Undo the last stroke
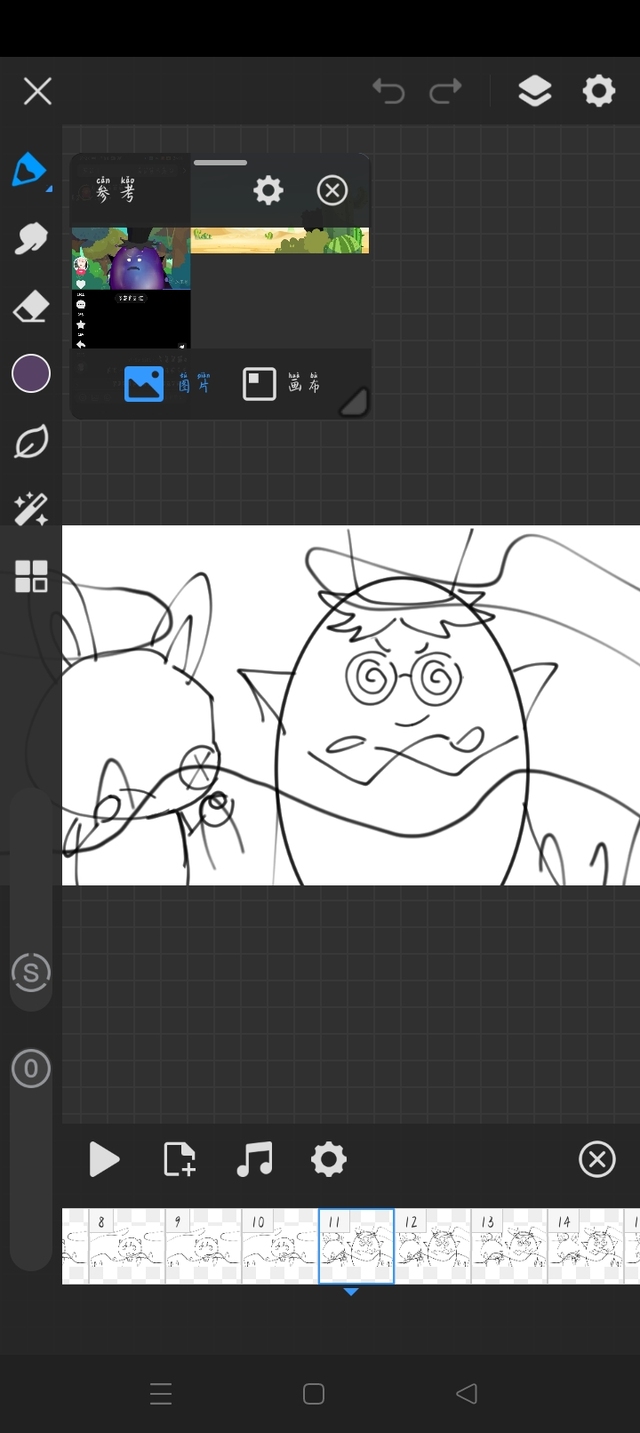This screenshot has height=1433, width=640. coord(388,92)
